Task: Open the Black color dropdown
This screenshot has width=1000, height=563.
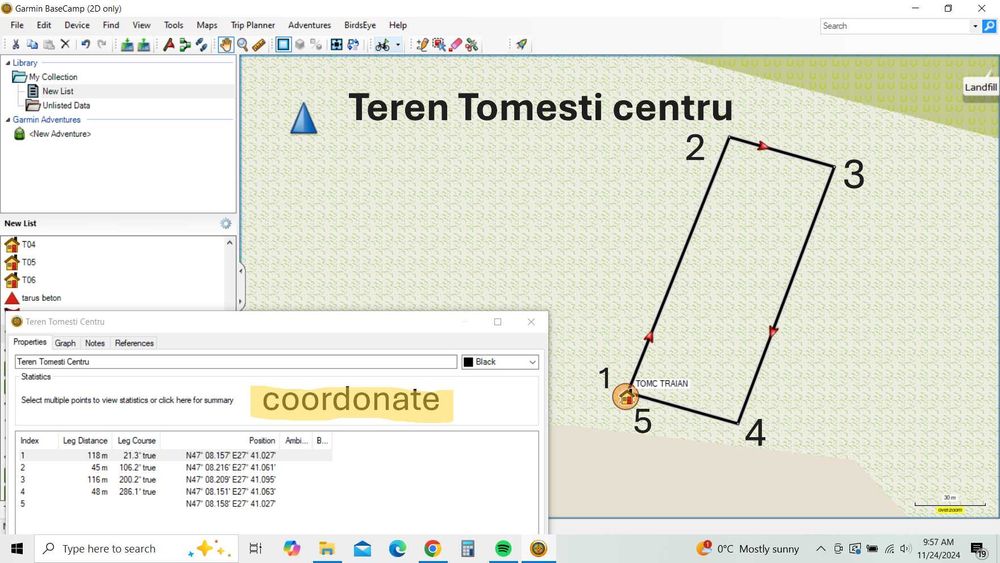Action: pyautogui.click(x=500, y=362)
